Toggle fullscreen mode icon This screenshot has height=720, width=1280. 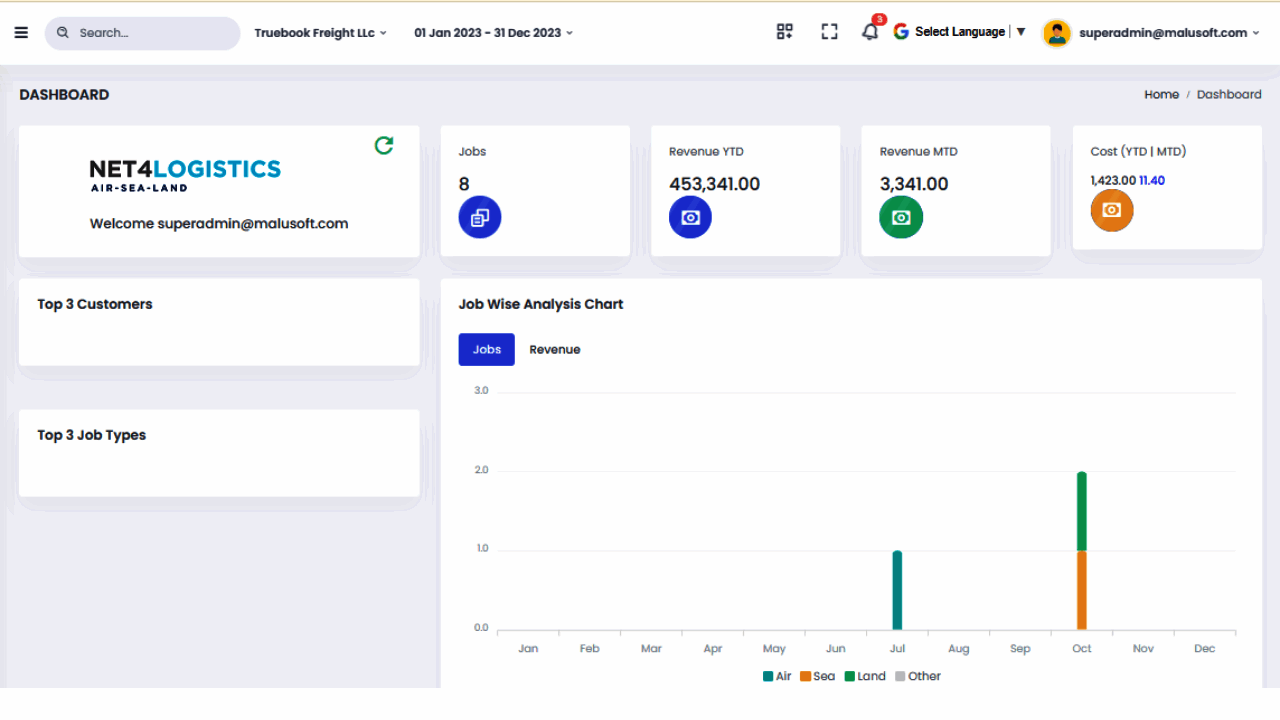[x=829, y=32]
